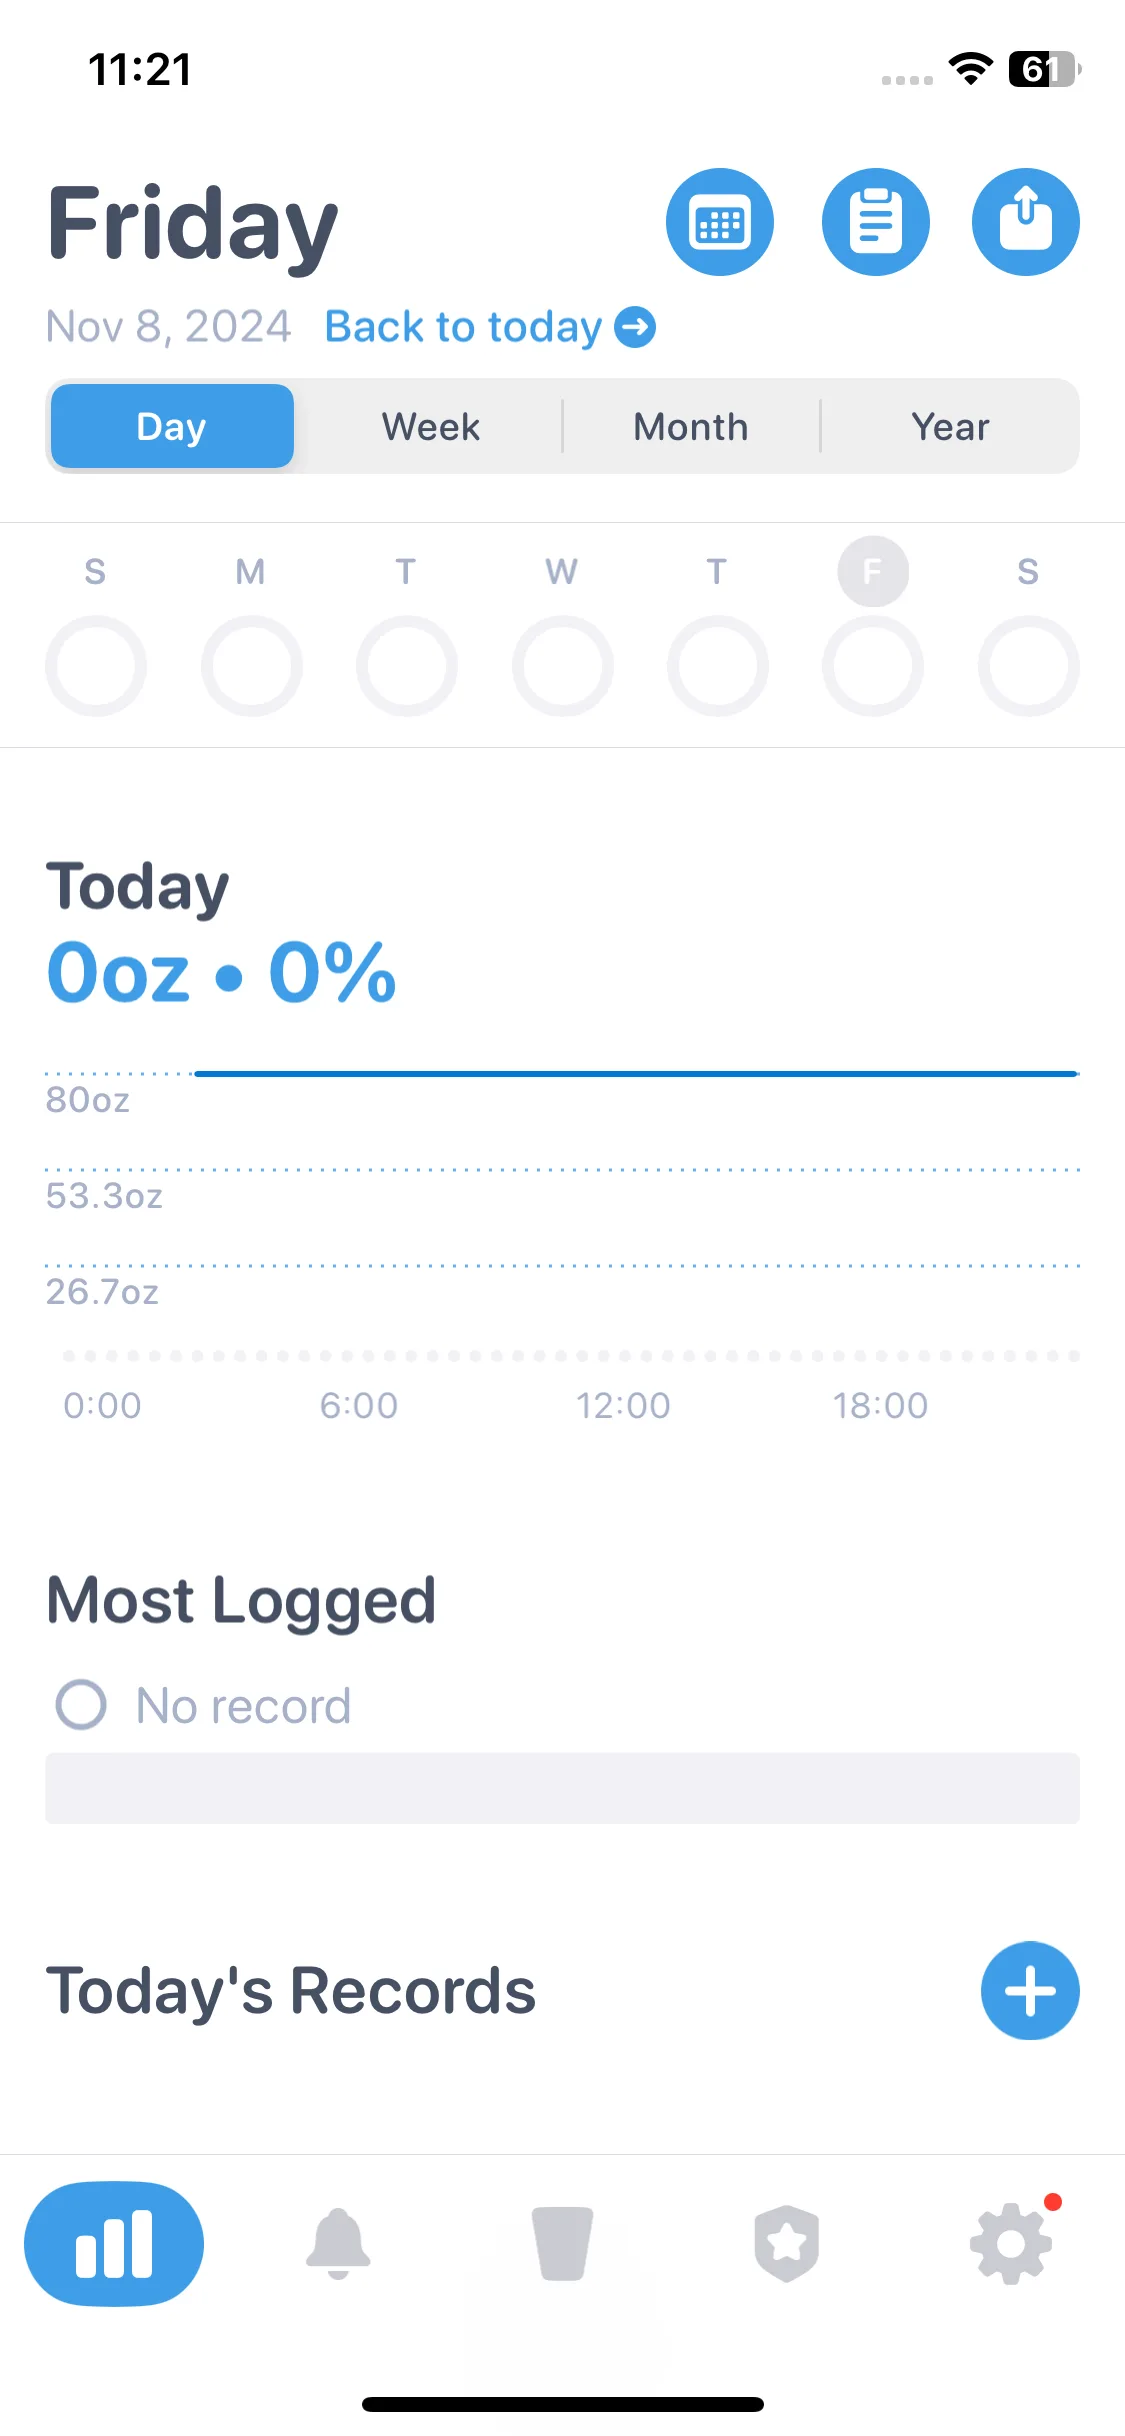
Task: Select Wednesday's progress ring
Action: pyautogui.click(x=563, y=666)
